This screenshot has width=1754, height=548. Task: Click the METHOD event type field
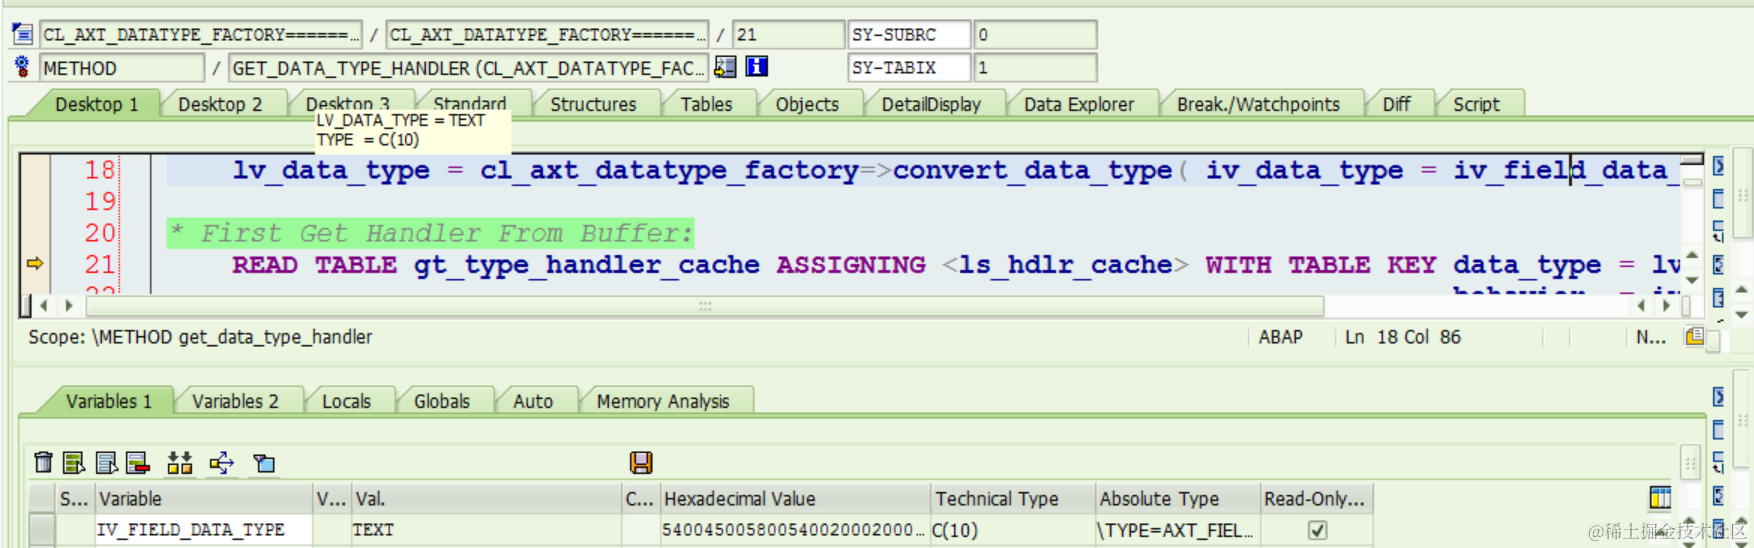(x=122, y=68)
